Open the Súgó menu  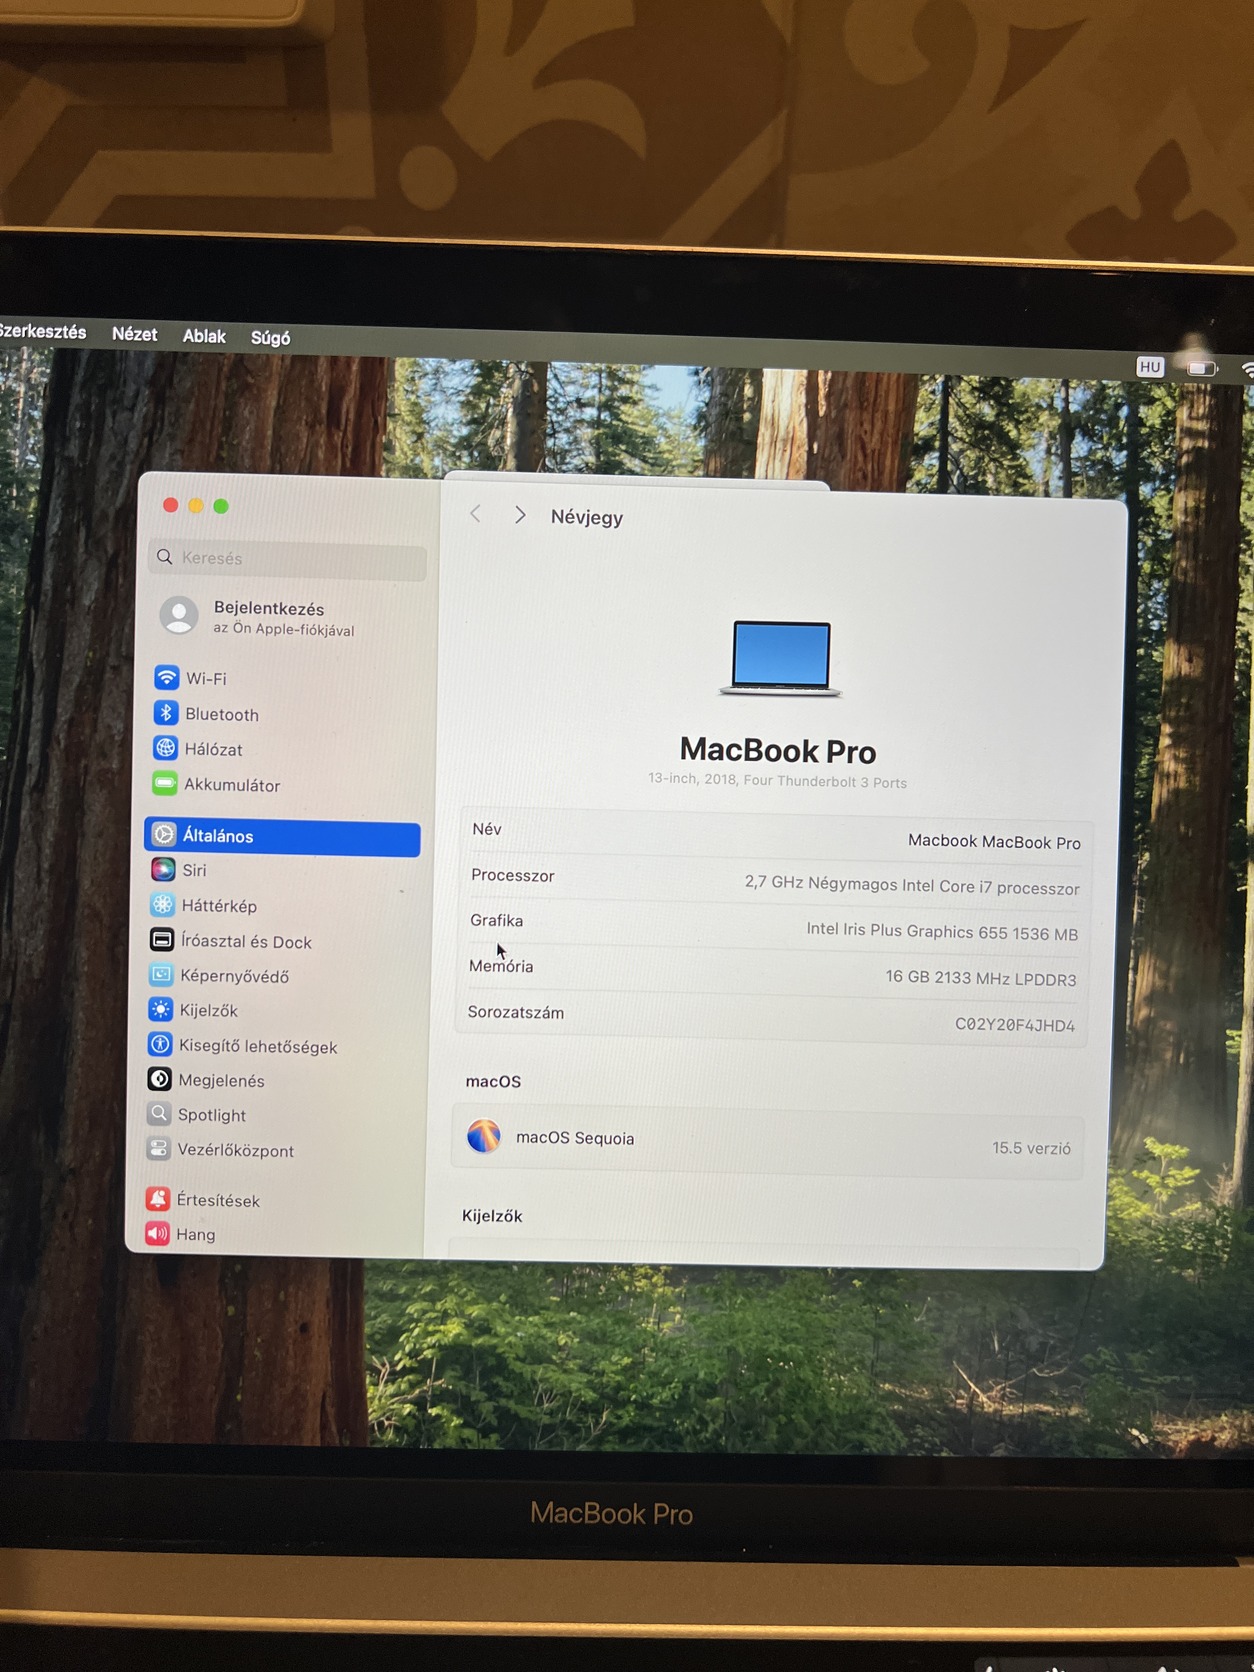click(x=270, y=338)
